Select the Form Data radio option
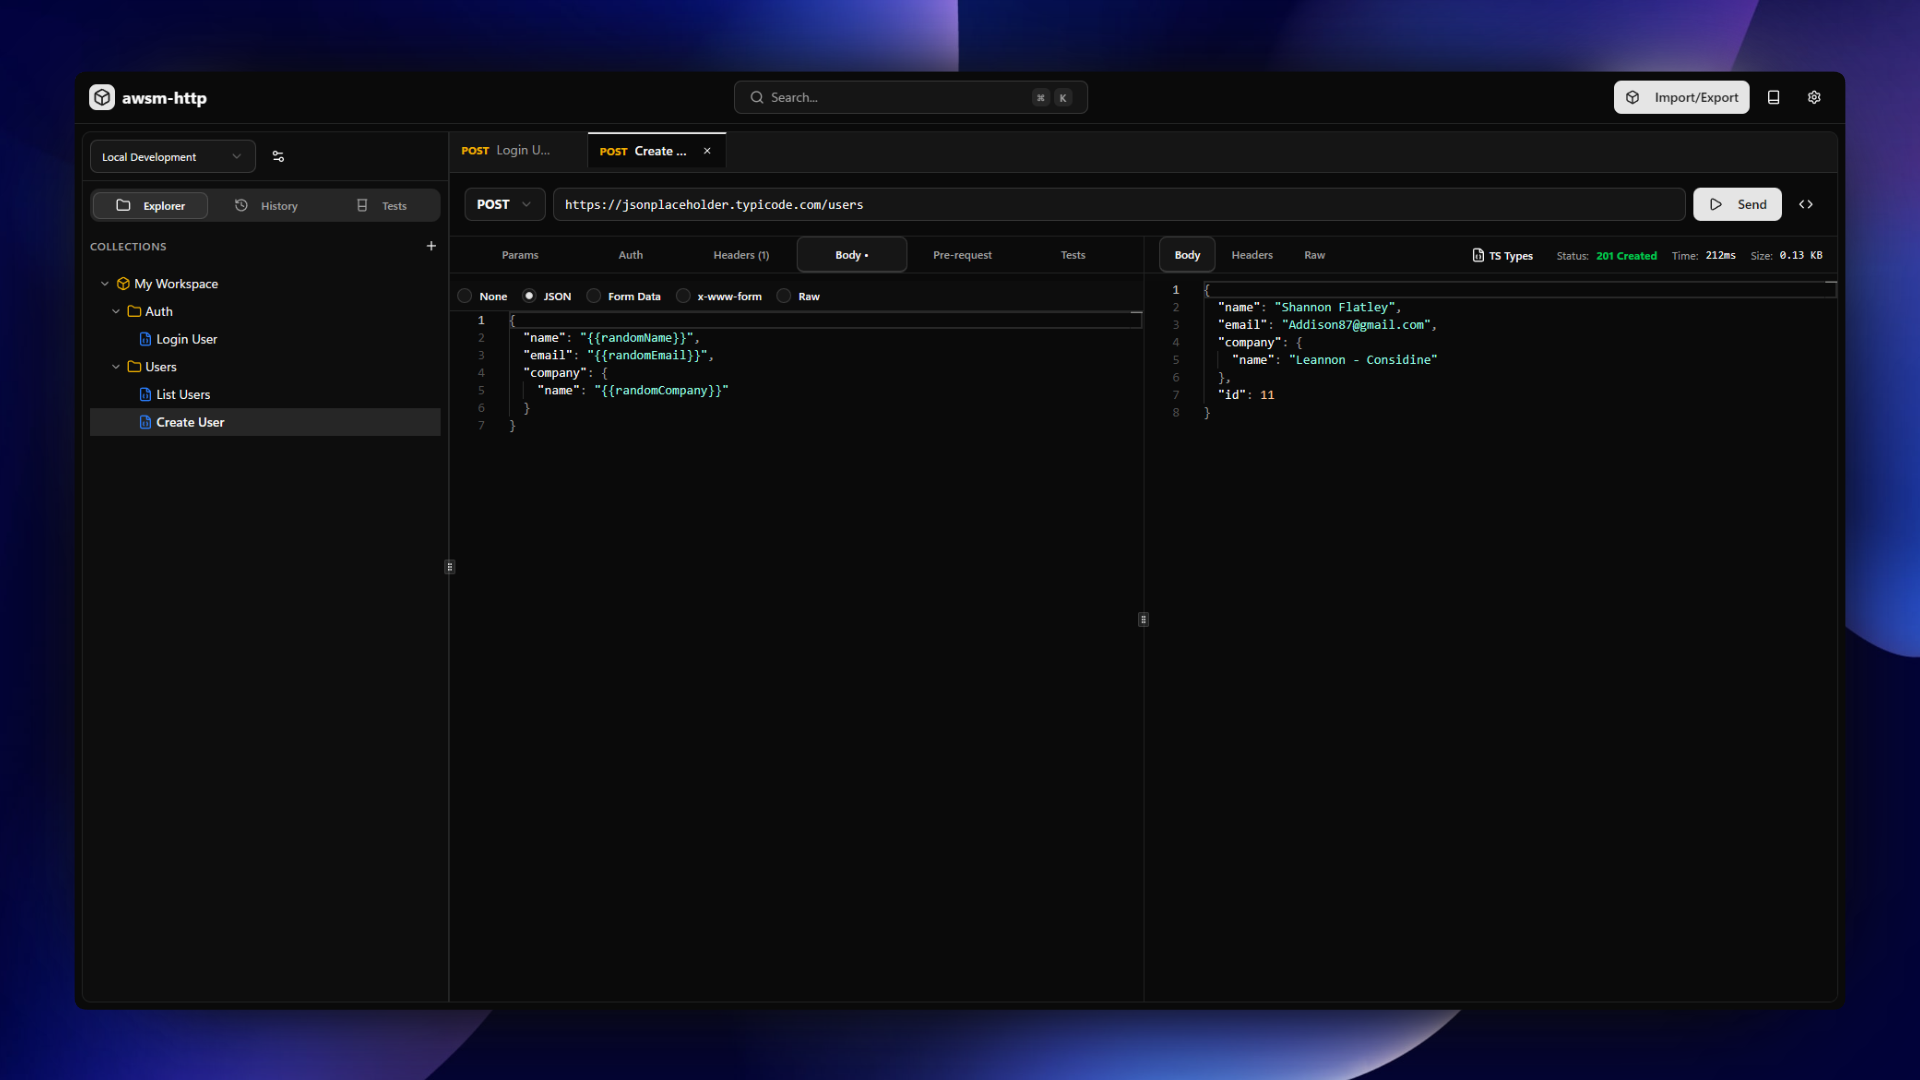This screenshot has height=1080, width=1920. pos(594,296)
